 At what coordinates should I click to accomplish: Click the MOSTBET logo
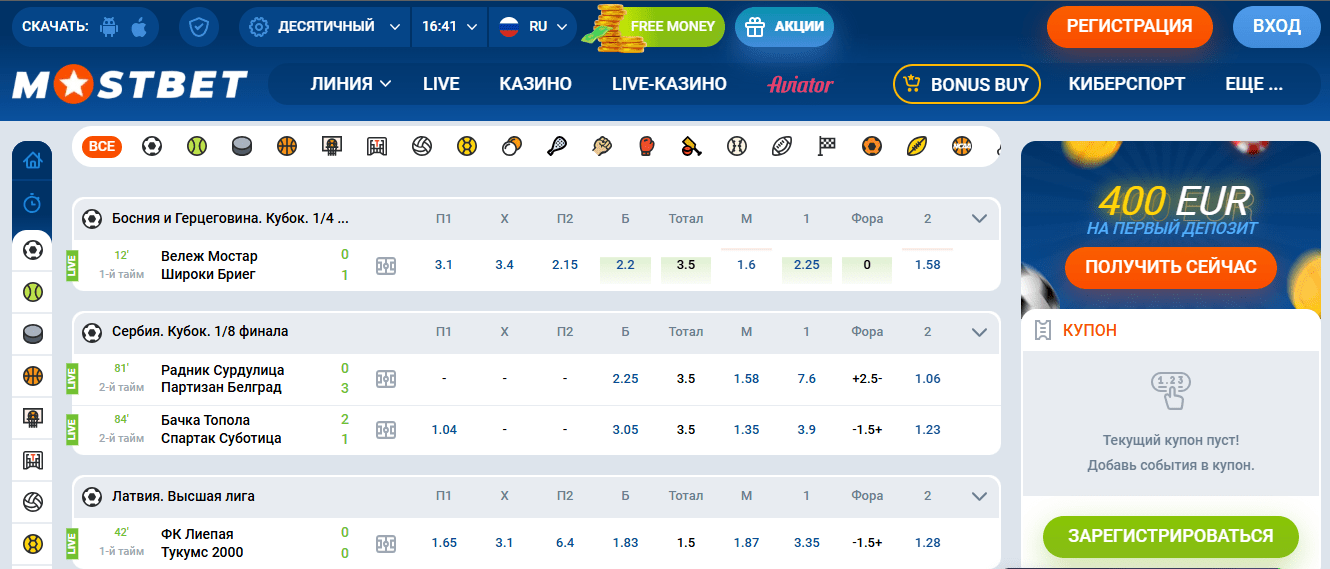(130, 85)
